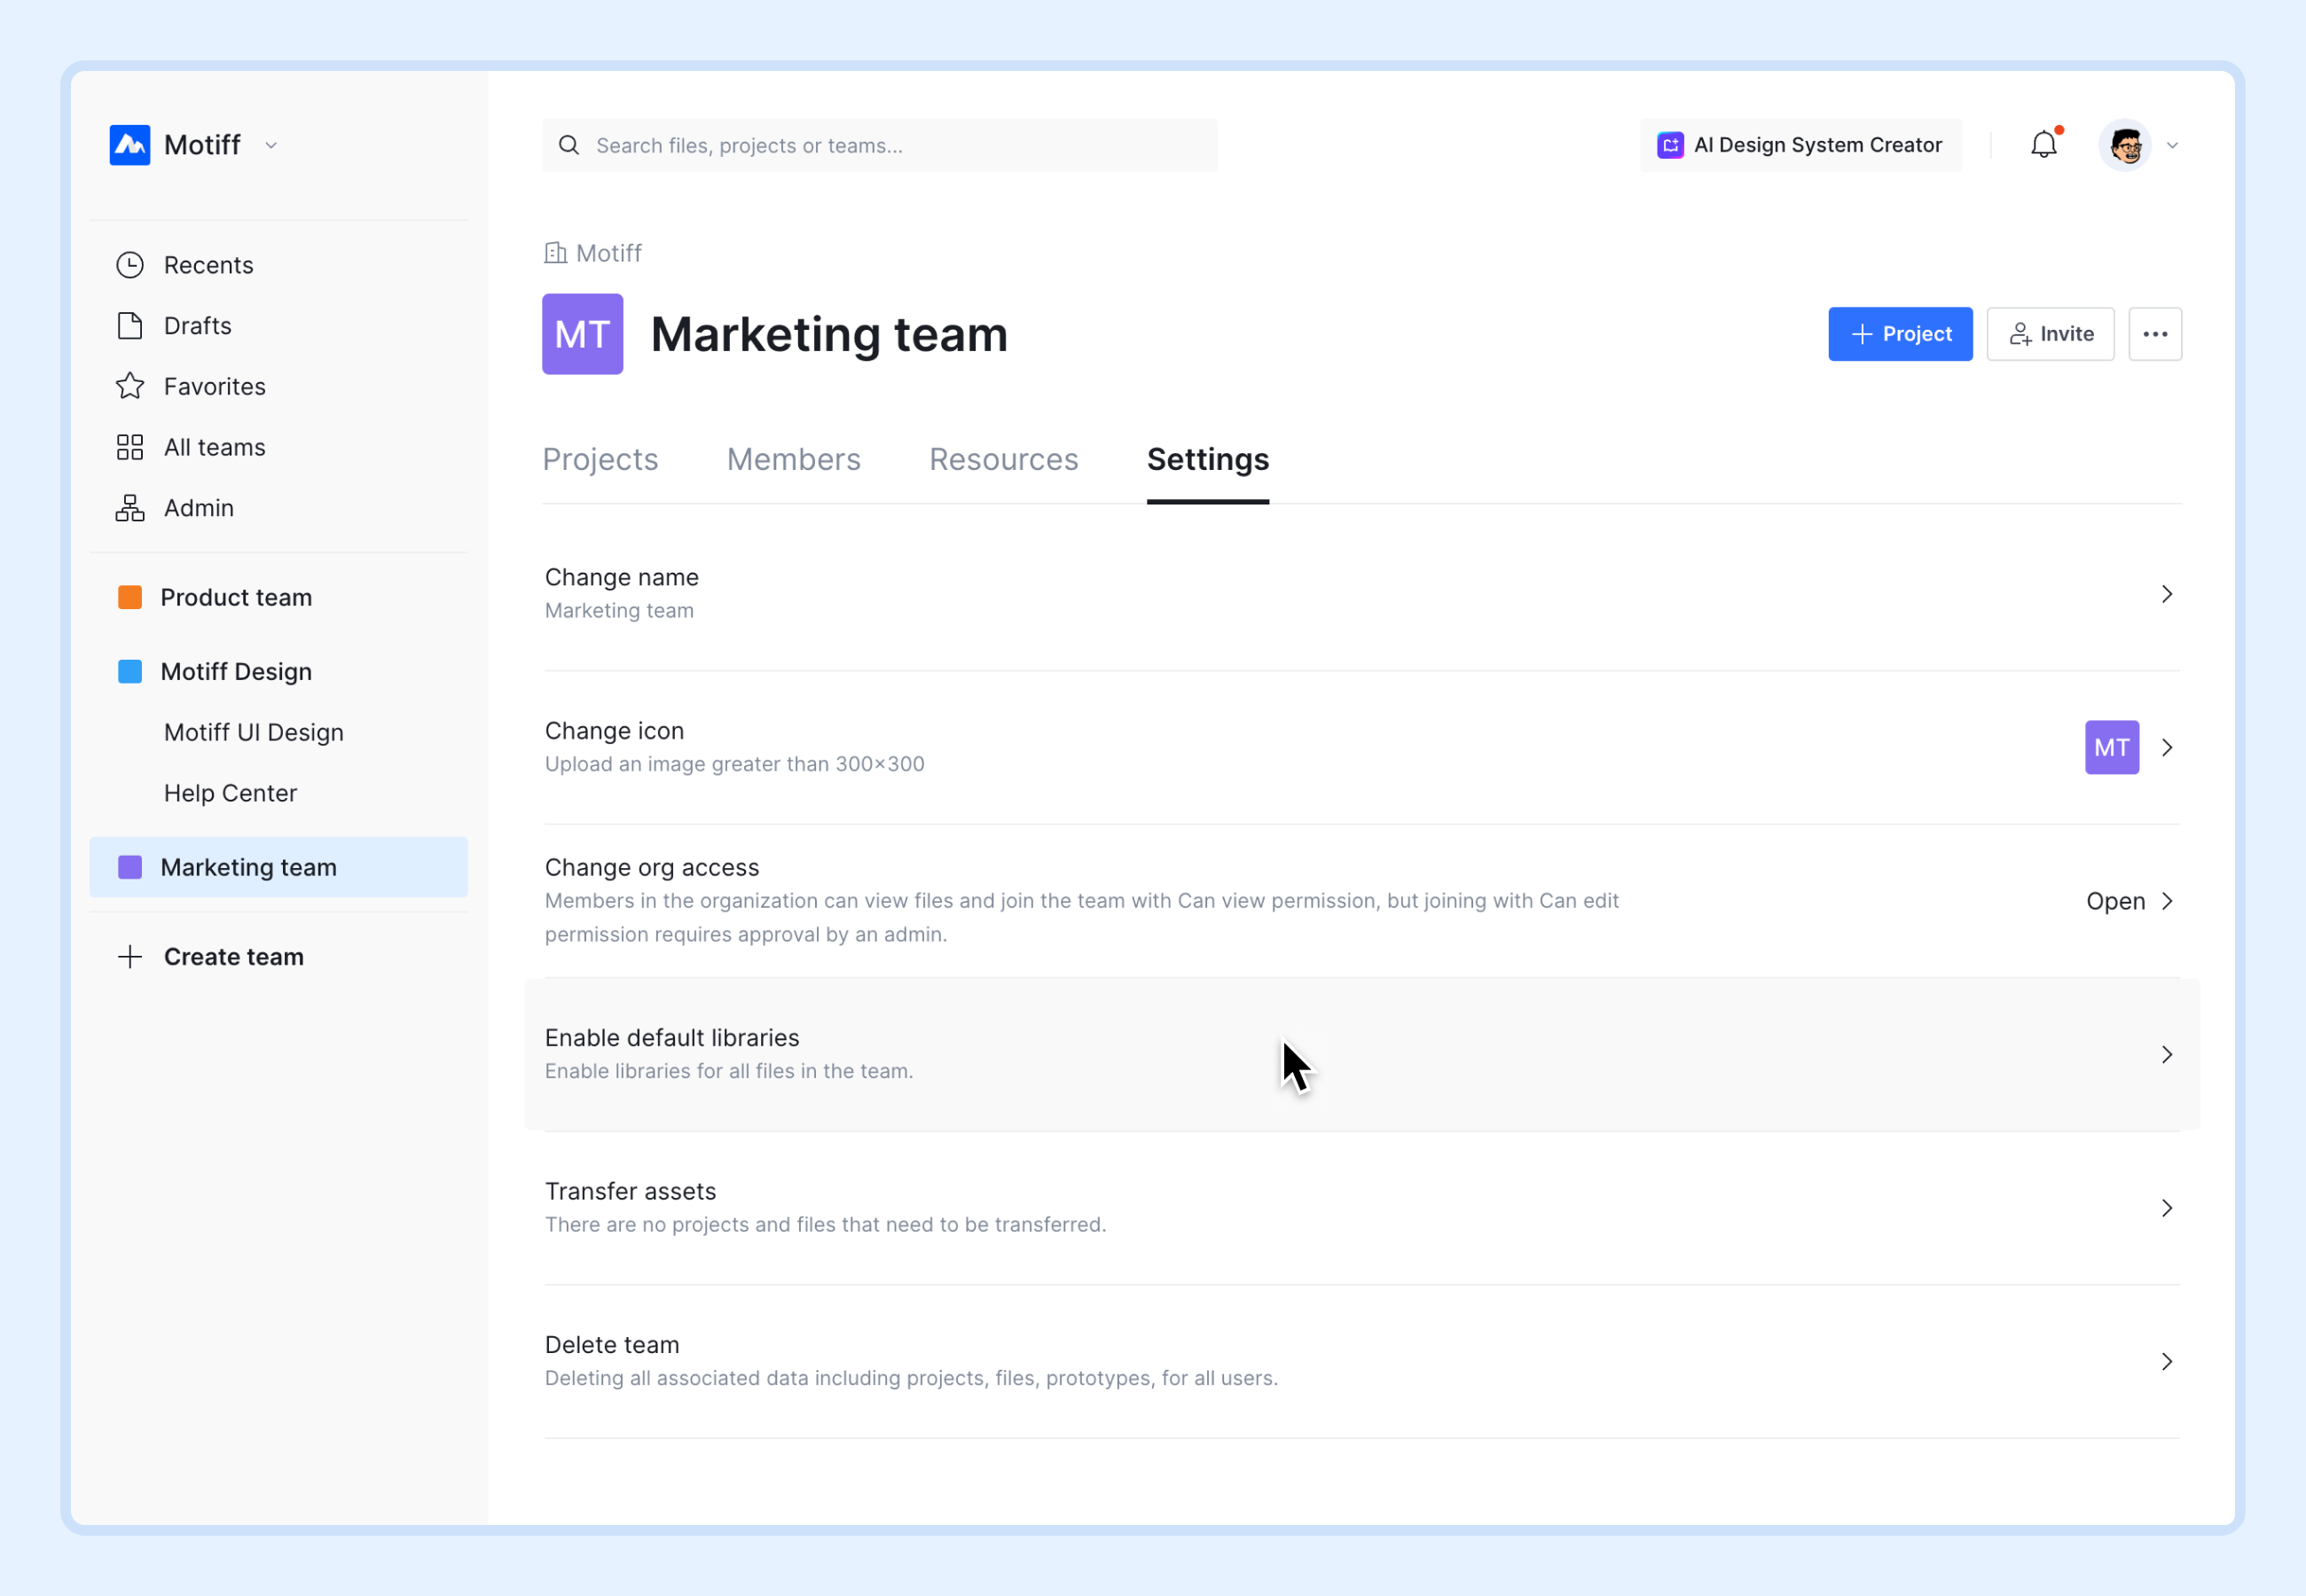Image resolution: width=2306 pixels, height=1596 pixels.
Task: Click the Delete team title
Action: (x=612, y=1345)
